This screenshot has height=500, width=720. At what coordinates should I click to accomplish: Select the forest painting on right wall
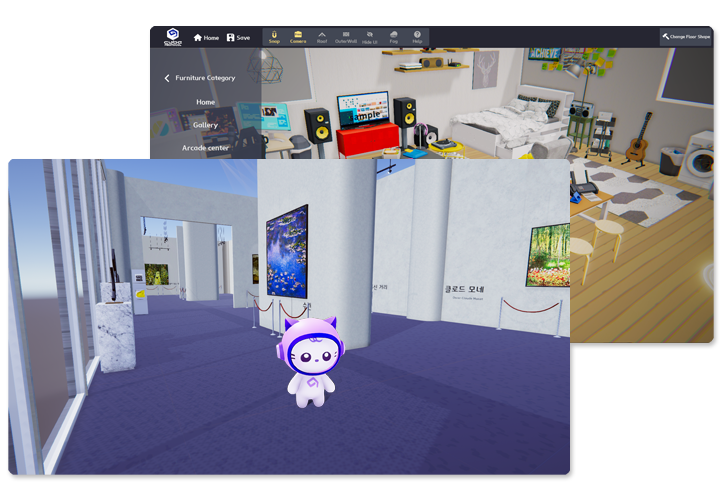point(548,255)
